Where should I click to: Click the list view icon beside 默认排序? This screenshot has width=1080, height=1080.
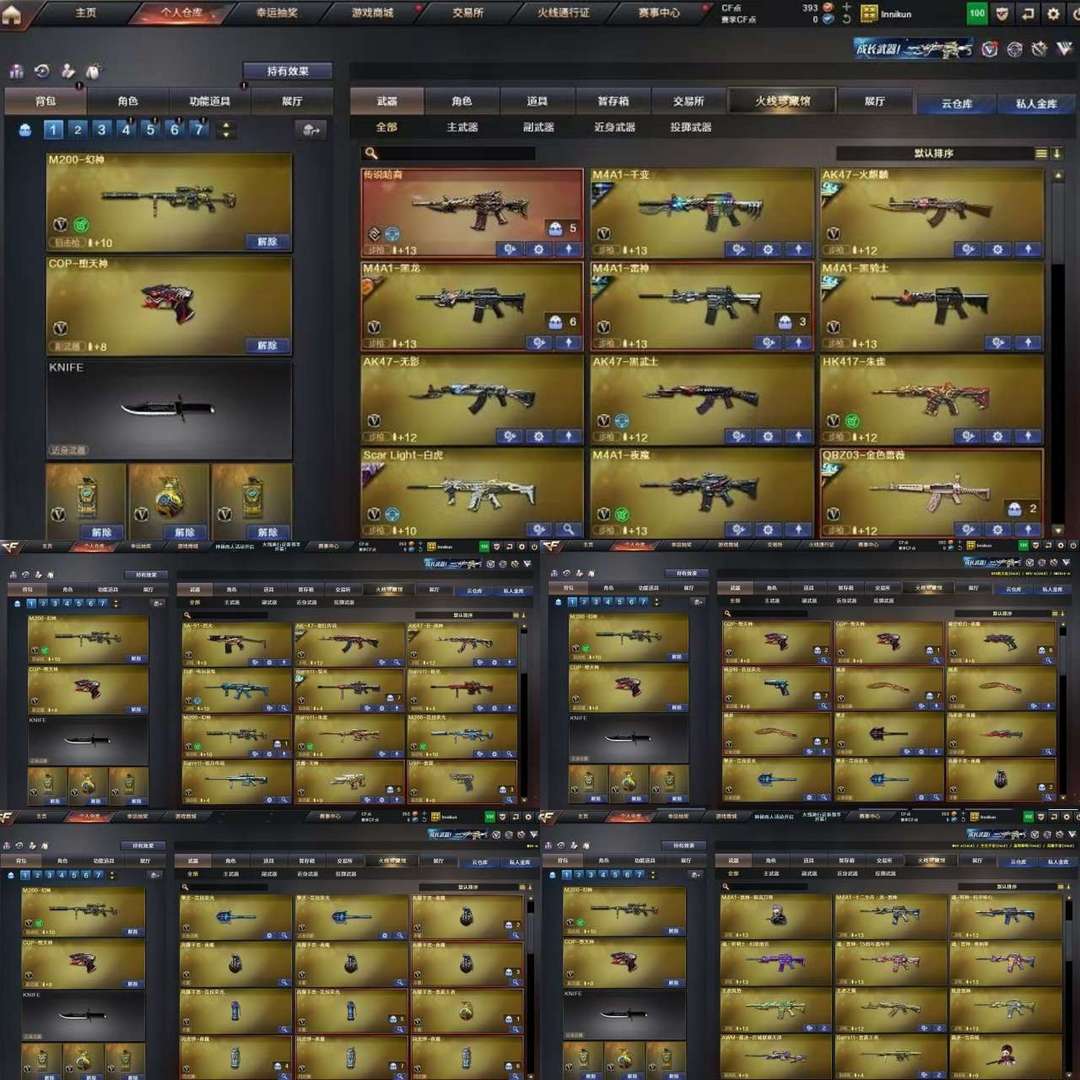click(x=1041, y=154)
